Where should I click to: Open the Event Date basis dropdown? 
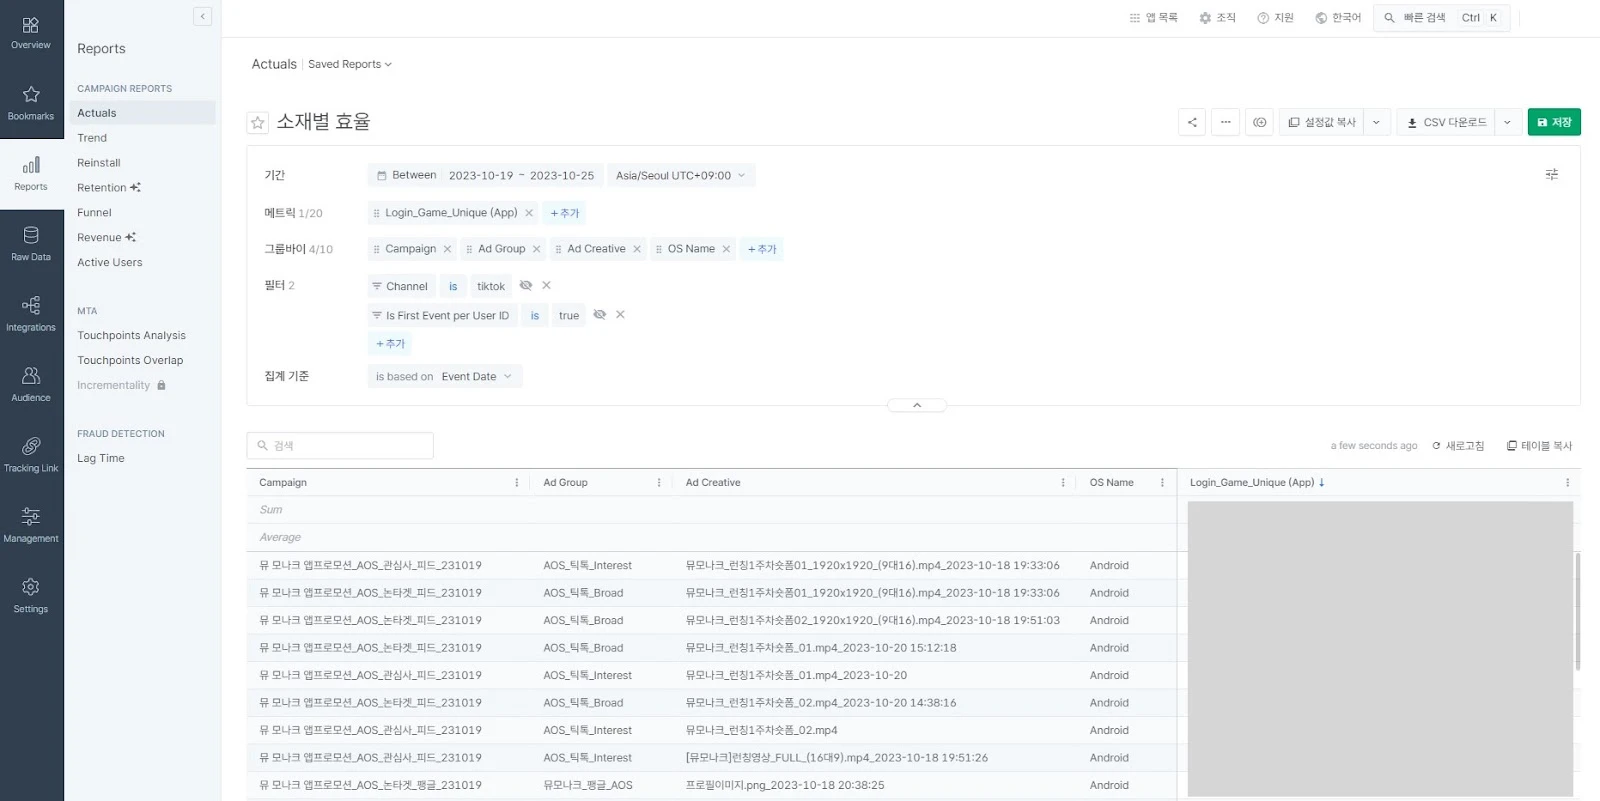click(x=476, y=377)
